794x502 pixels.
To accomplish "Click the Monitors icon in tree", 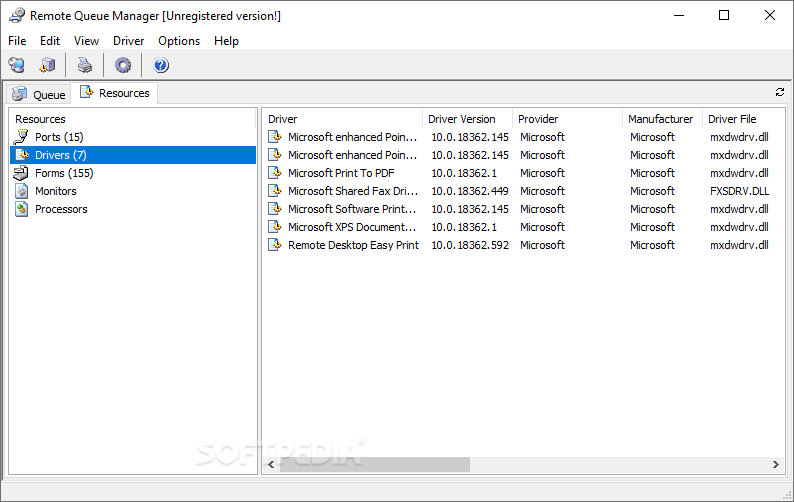I will (21, 191).
